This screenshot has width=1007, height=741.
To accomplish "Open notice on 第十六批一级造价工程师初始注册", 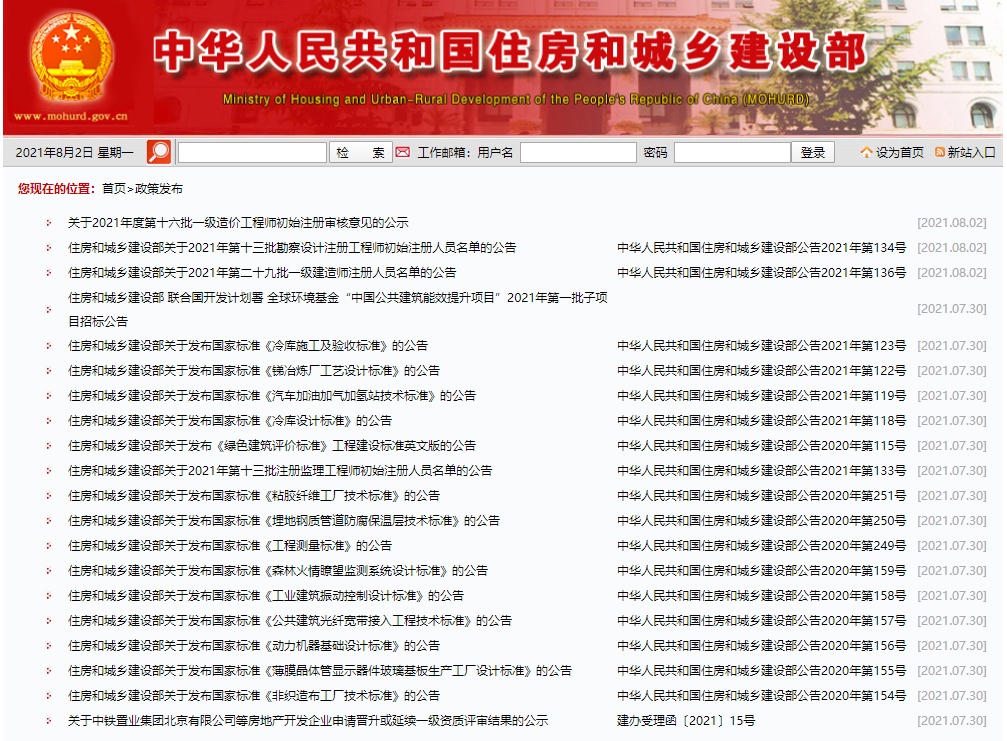I will pyautogui.click(x=238, y=223).
